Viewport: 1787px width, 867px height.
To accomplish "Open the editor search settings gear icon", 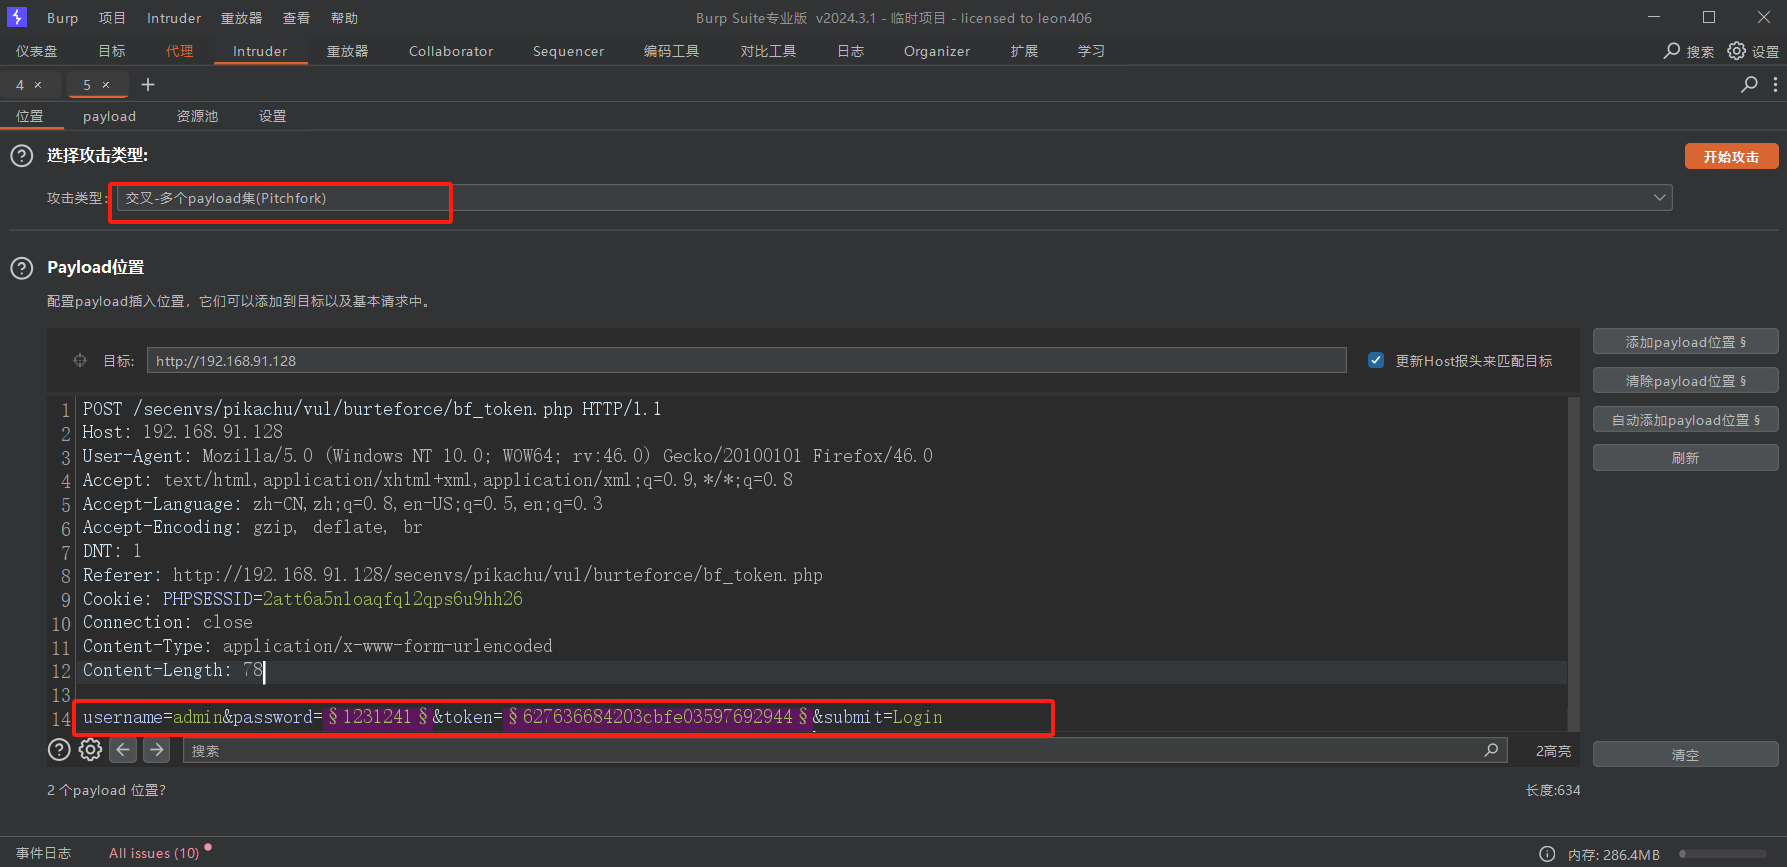I will (x=90, y=750).
